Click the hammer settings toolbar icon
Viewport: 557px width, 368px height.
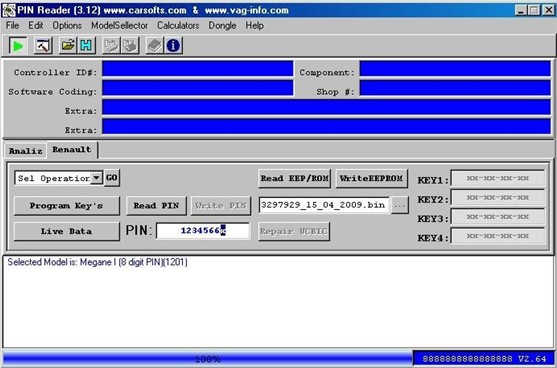43,46
